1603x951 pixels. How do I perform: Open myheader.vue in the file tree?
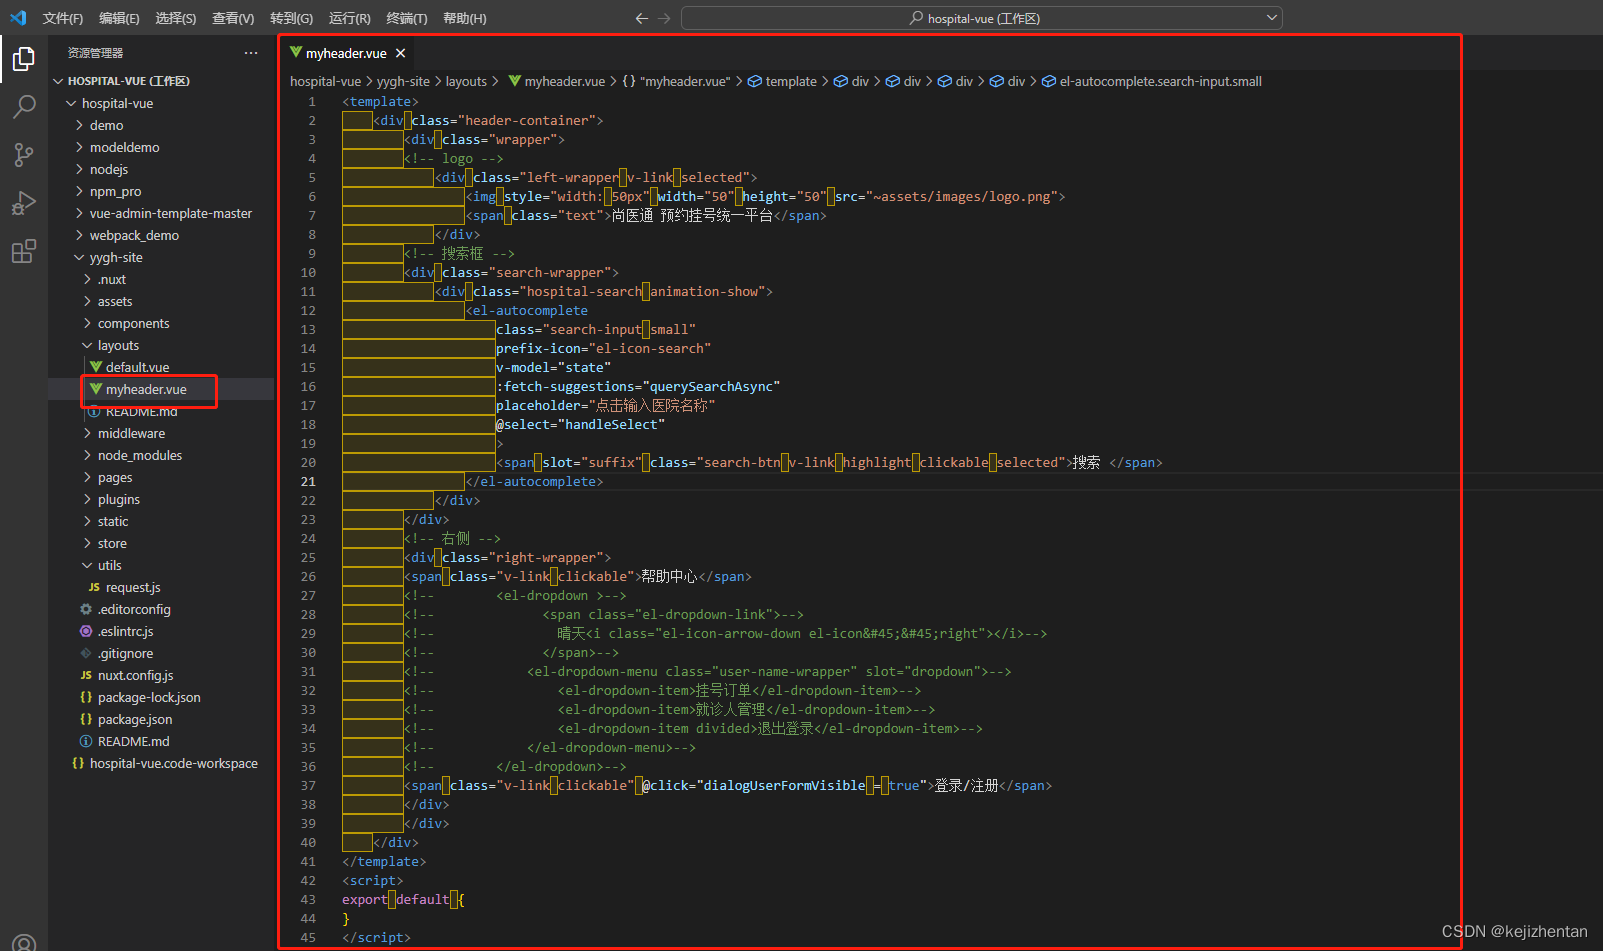[x=146, y=389]
